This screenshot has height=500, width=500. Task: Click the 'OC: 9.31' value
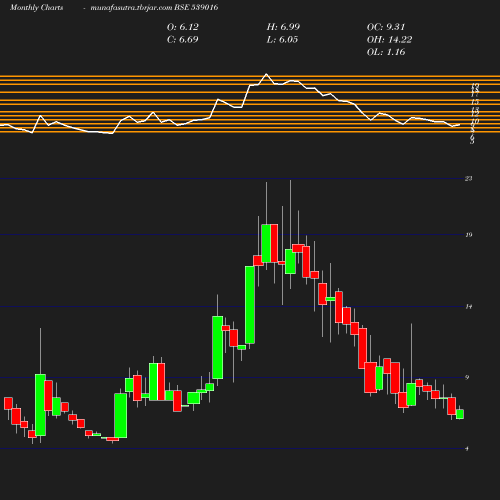pos(386,27)
